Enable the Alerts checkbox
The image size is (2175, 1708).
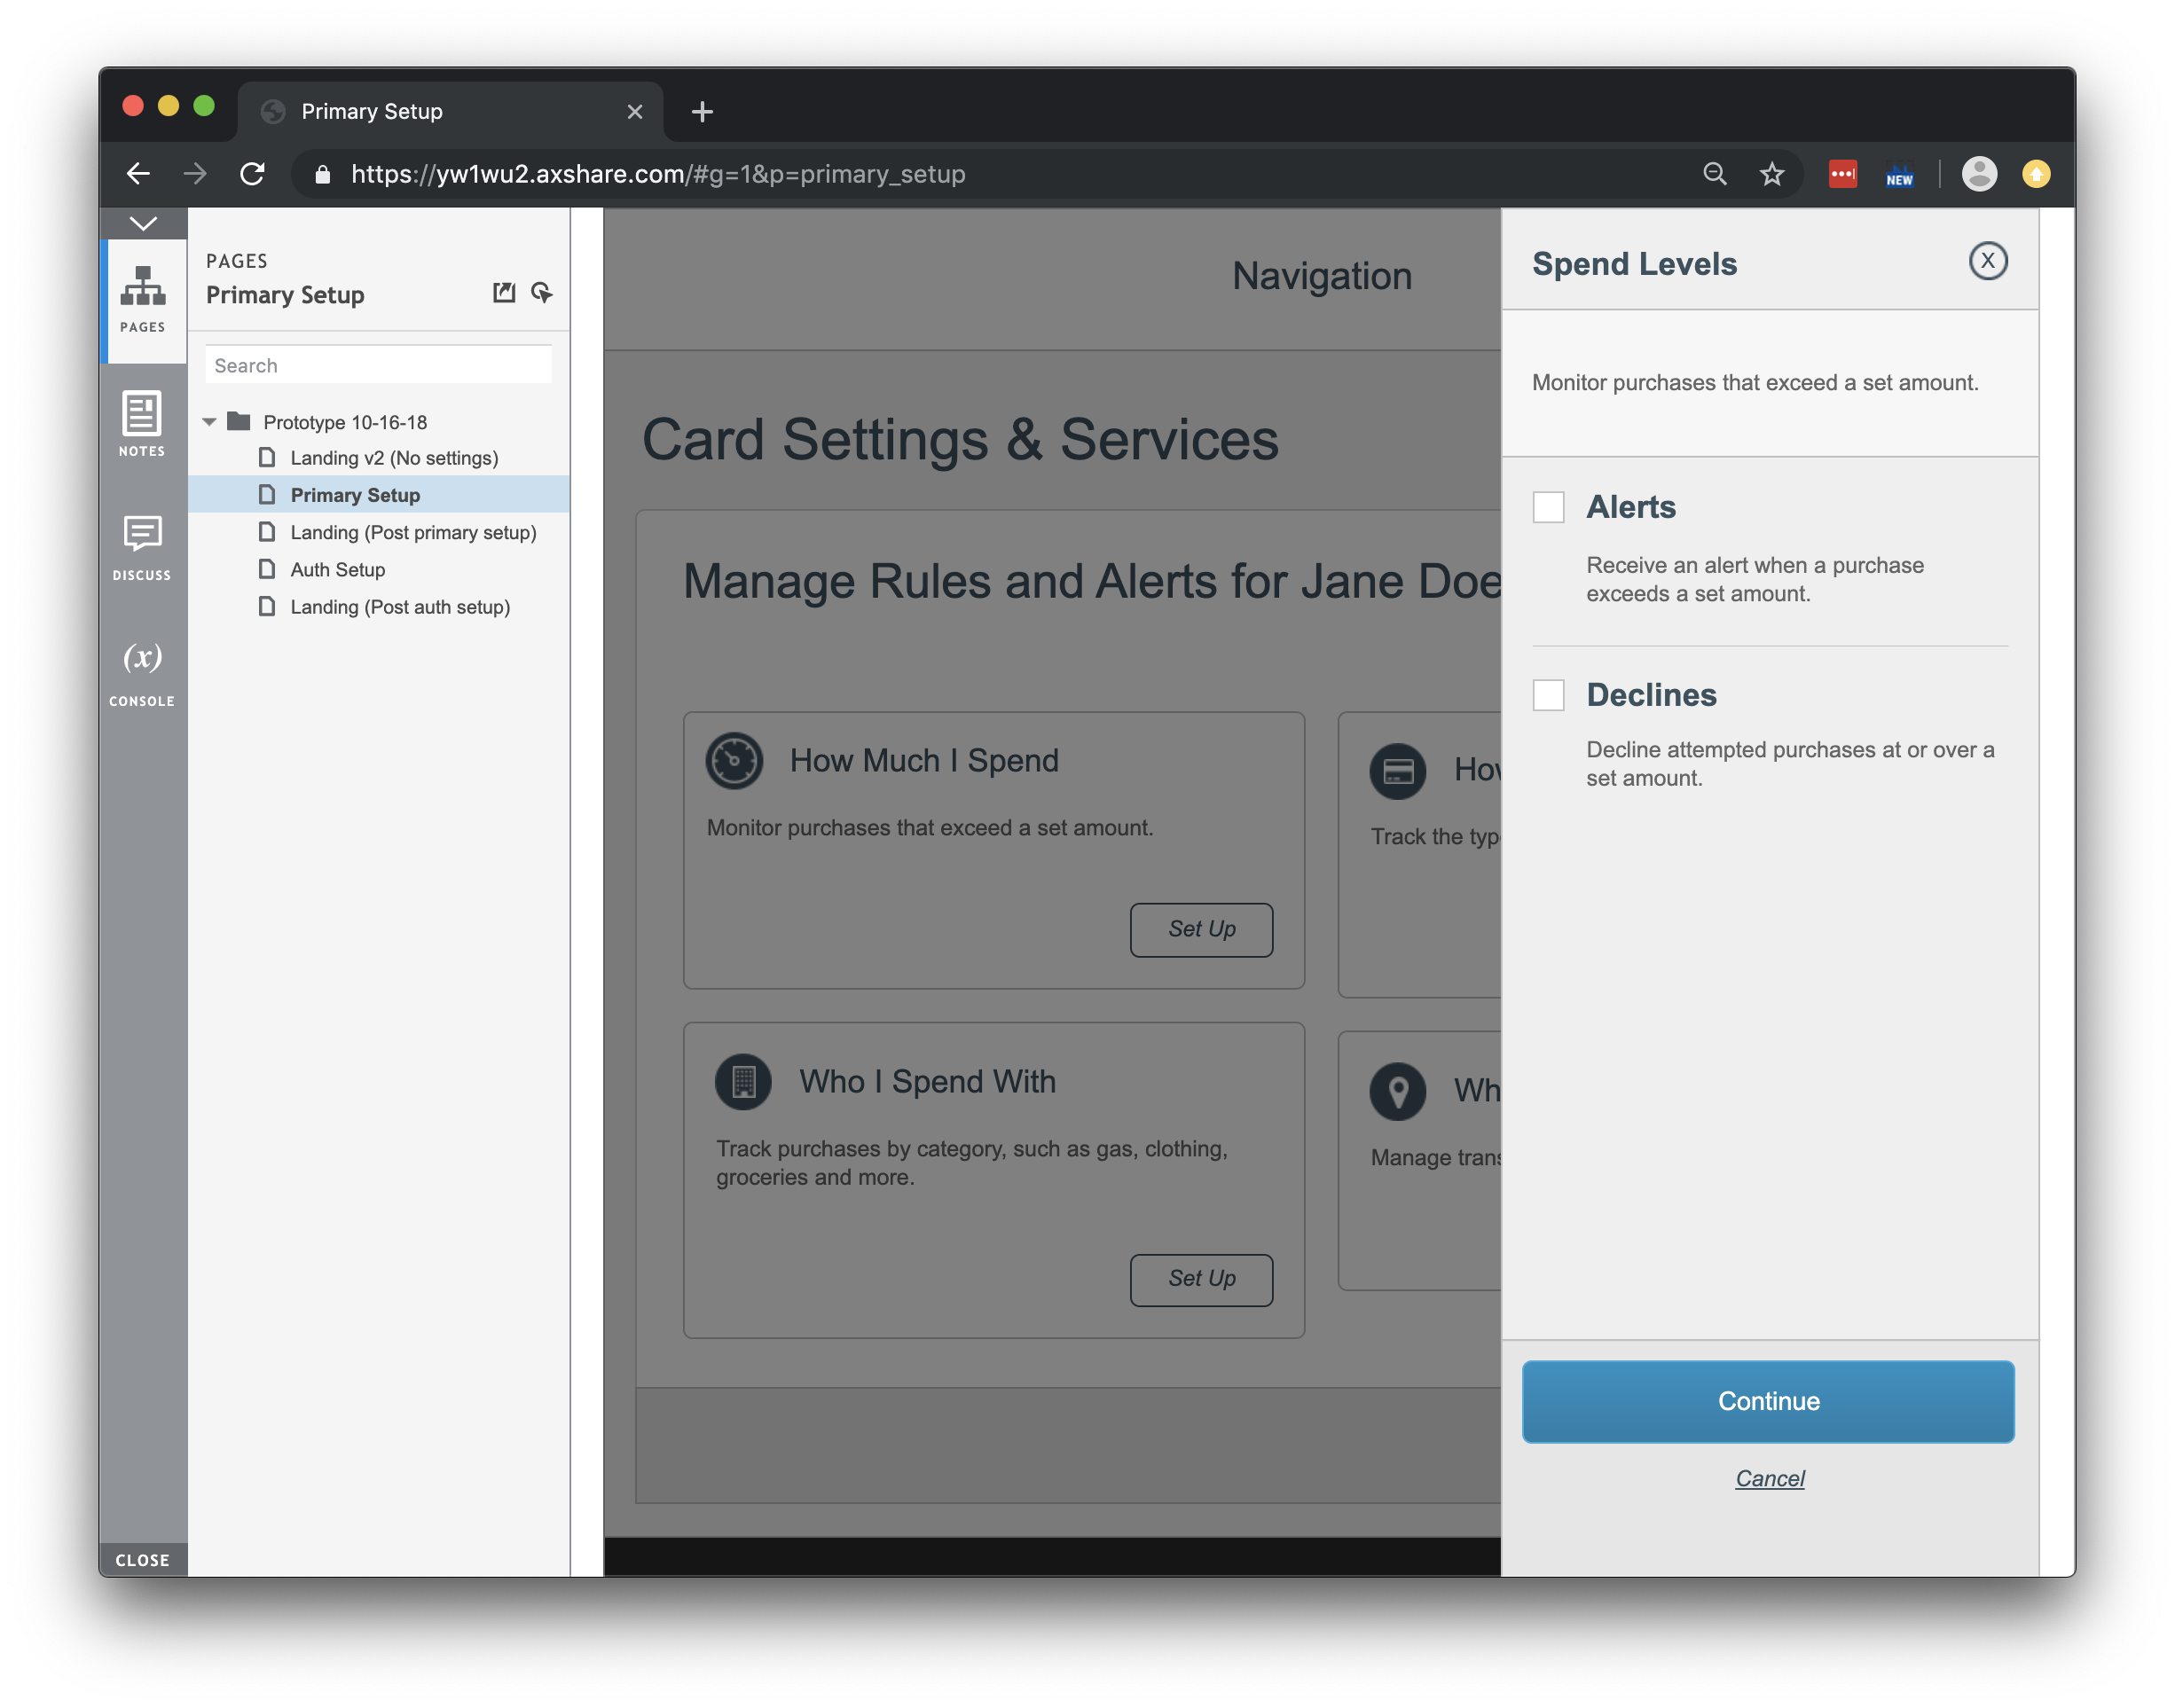tap(1549, 507)
